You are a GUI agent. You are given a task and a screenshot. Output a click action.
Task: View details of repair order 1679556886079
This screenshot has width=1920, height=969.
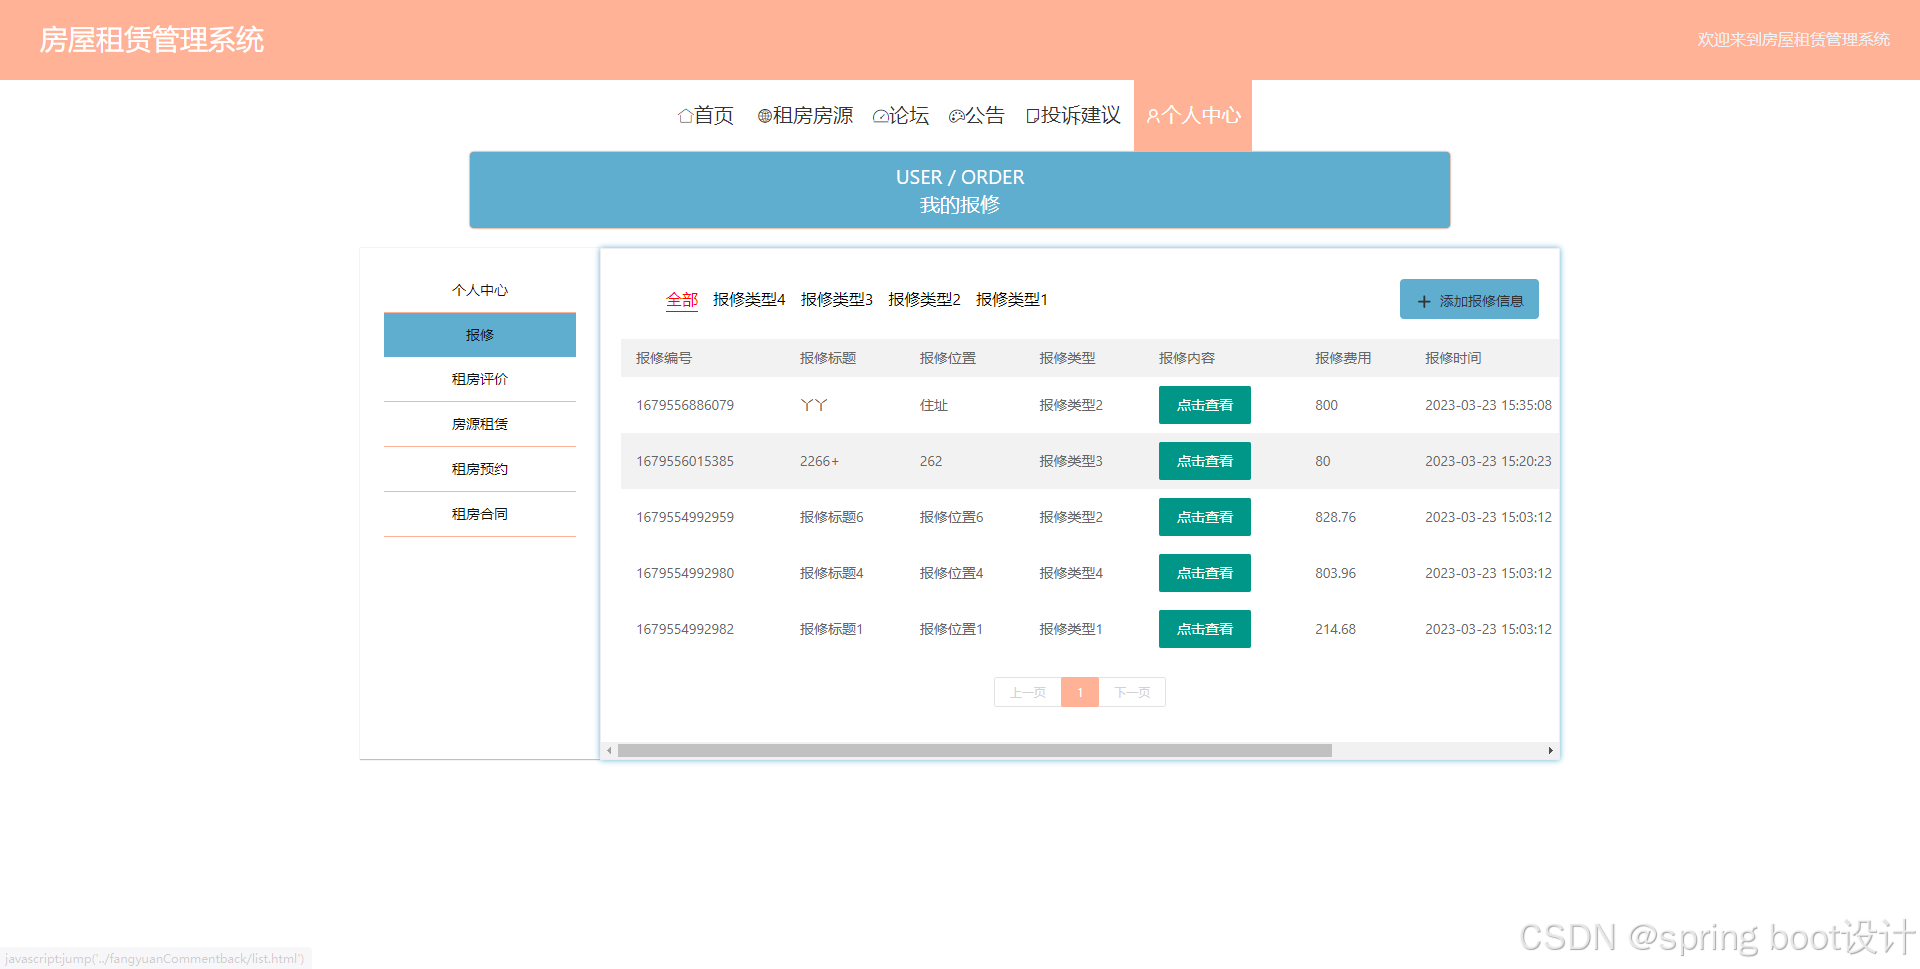1204,405
